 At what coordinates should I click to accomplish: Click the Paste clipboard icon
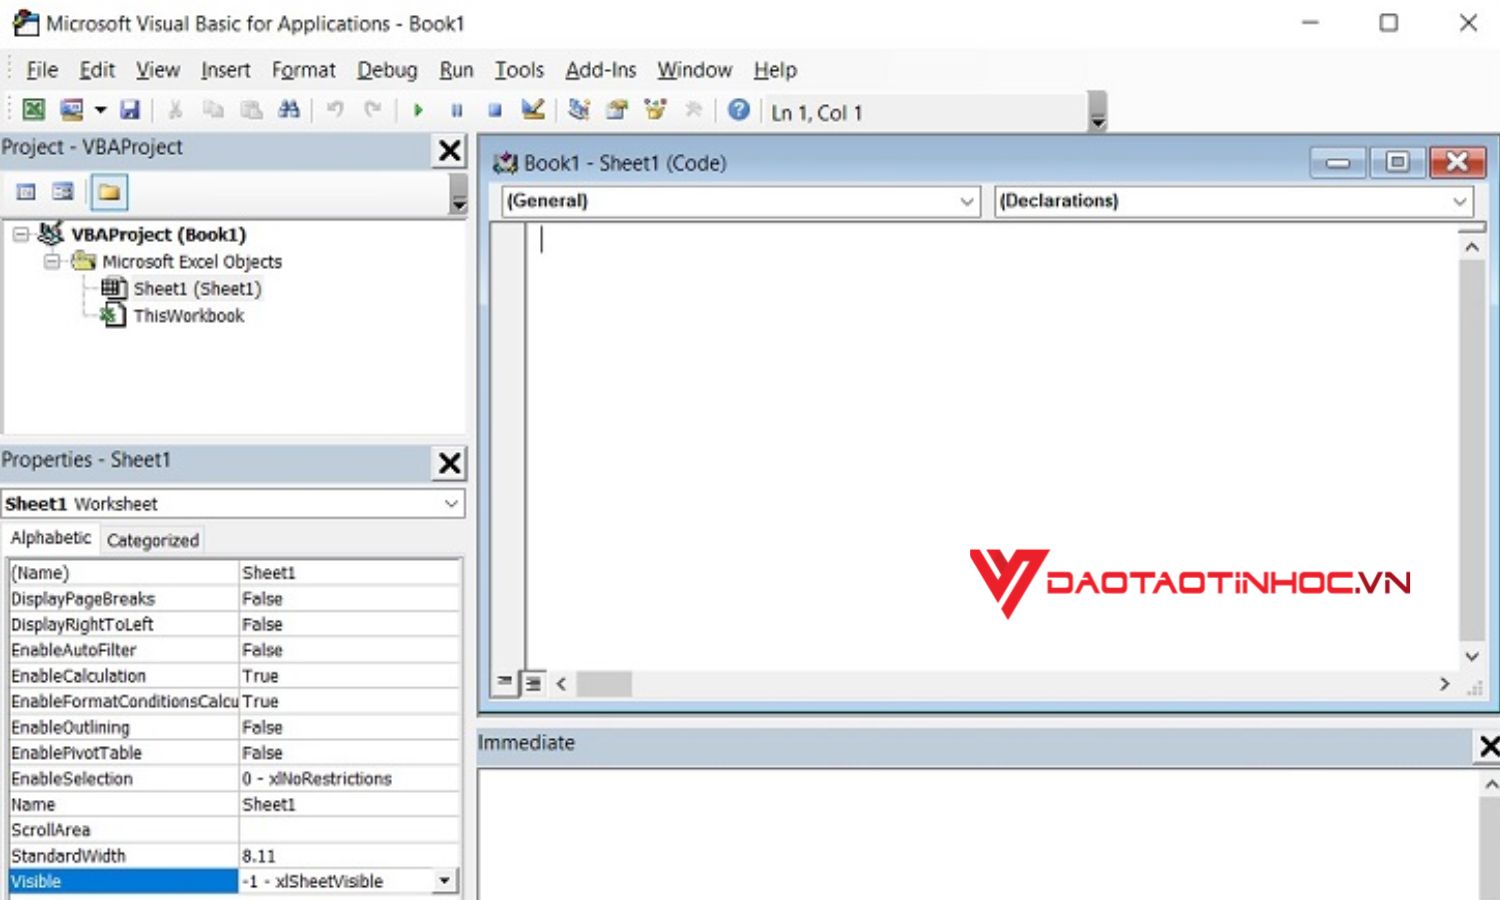251,110
